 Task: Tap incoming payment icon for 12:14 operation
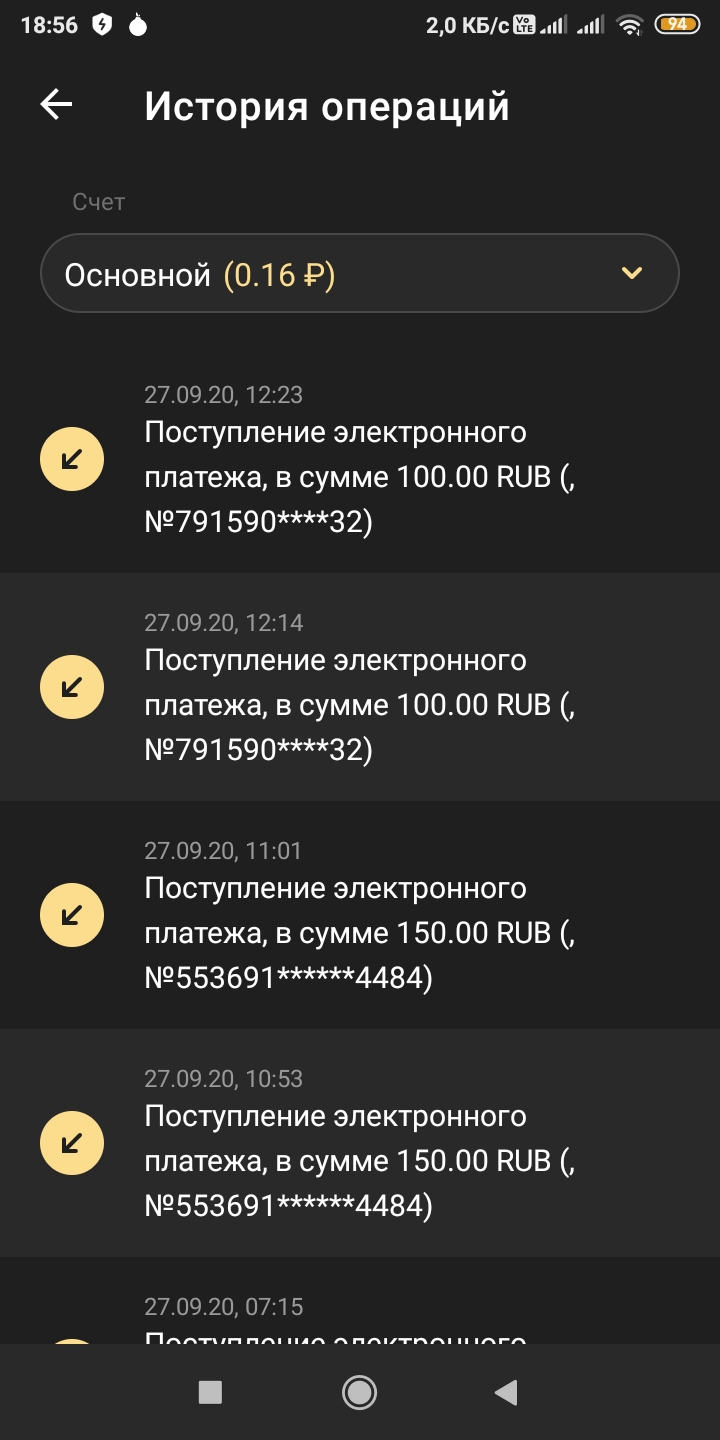(72, 687)
